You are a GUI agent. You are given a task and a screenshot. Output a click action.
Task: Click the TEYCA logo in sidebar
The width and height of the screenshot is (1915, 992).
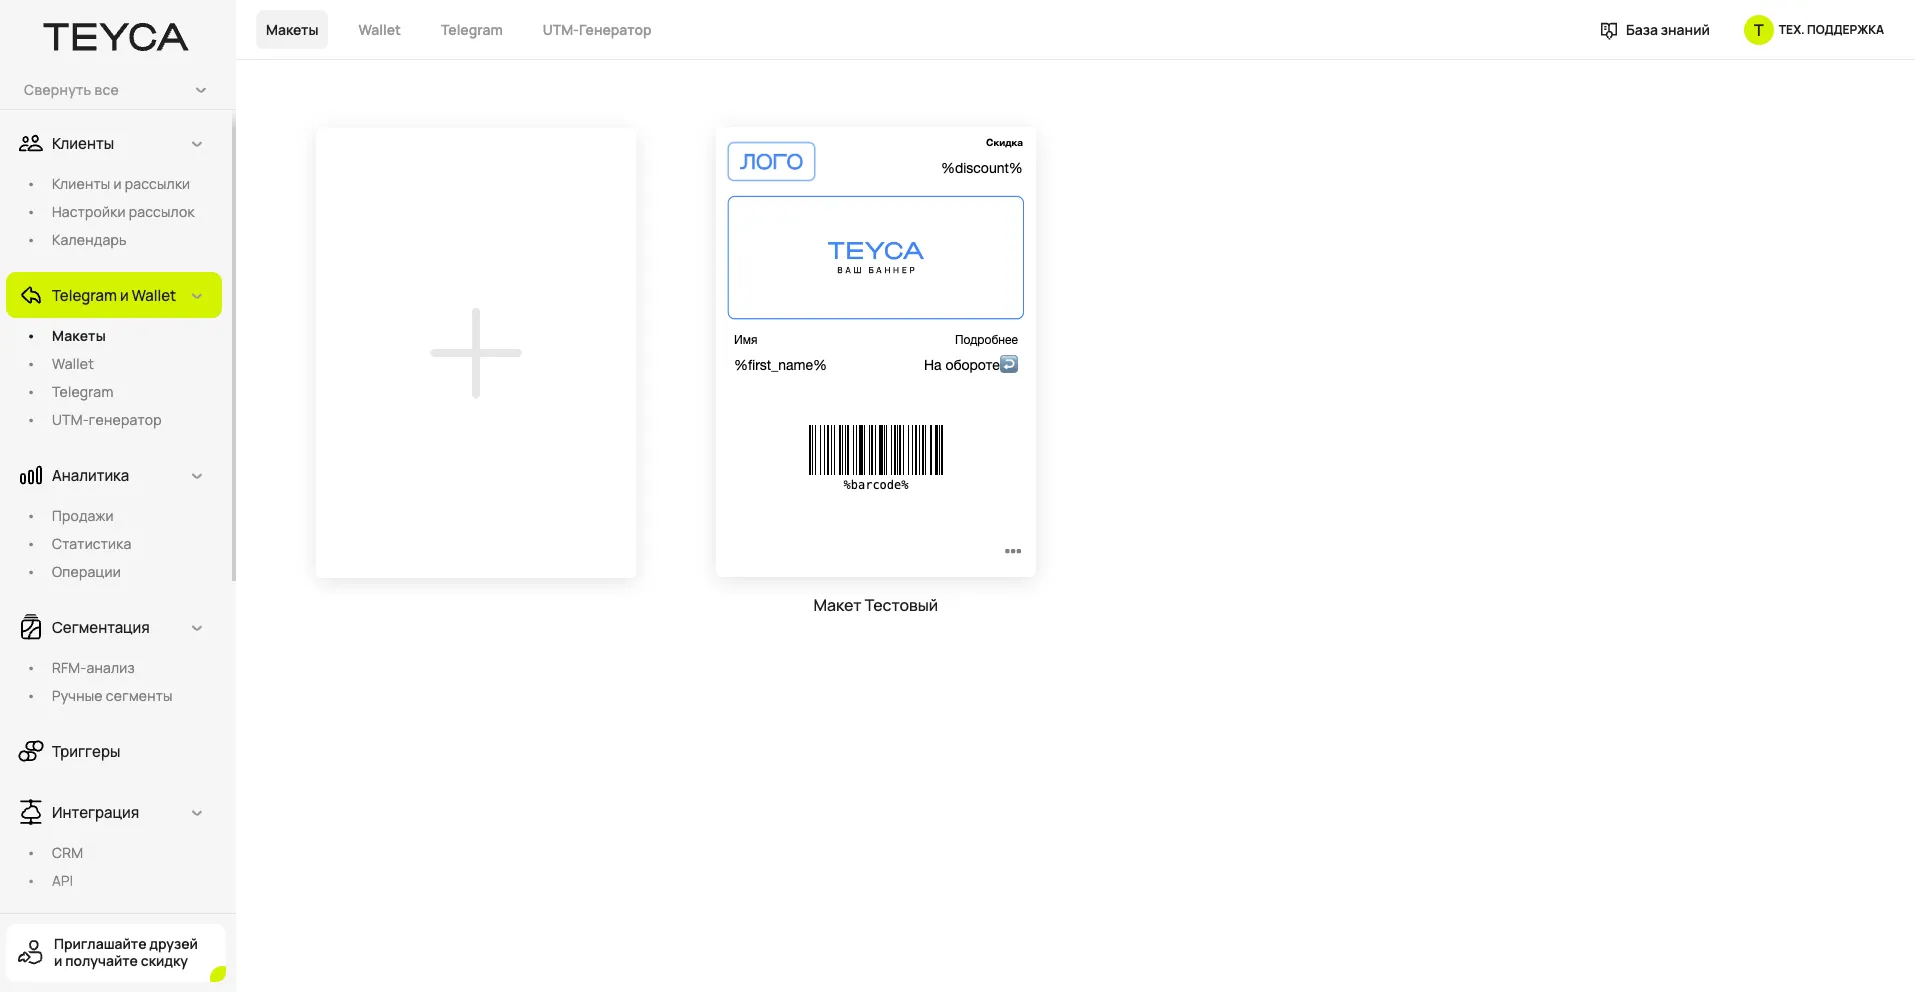[115, 37]
